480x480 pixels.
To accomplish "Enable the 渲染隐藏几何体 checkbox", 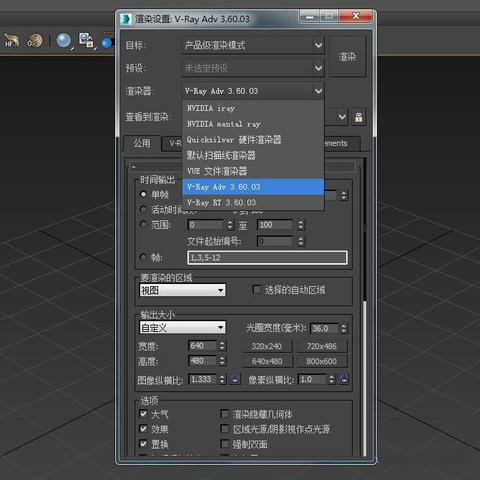I will [x=225, y=414].
